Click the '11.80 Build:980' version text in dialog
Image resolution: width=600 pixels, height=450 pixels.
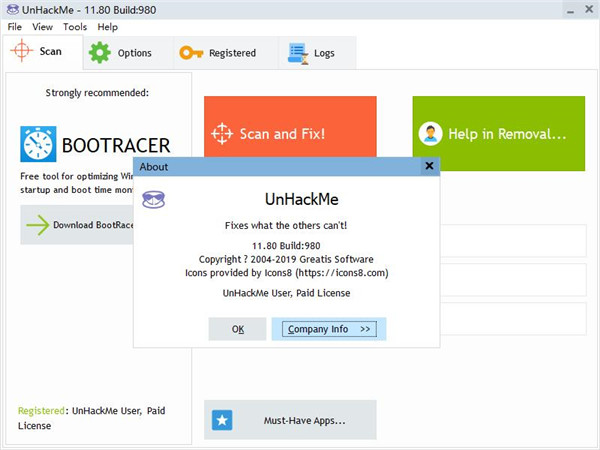(286, 246)
